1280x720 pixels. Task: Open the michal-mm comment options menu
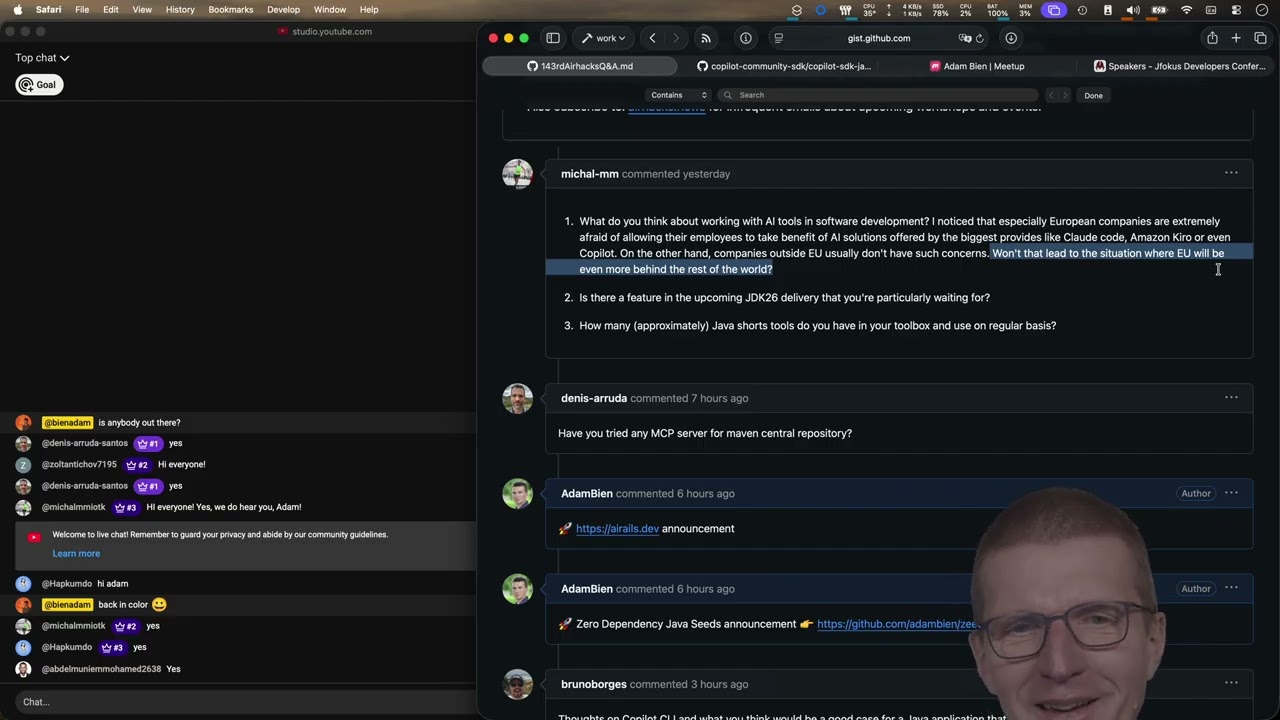pos(1231,173)
